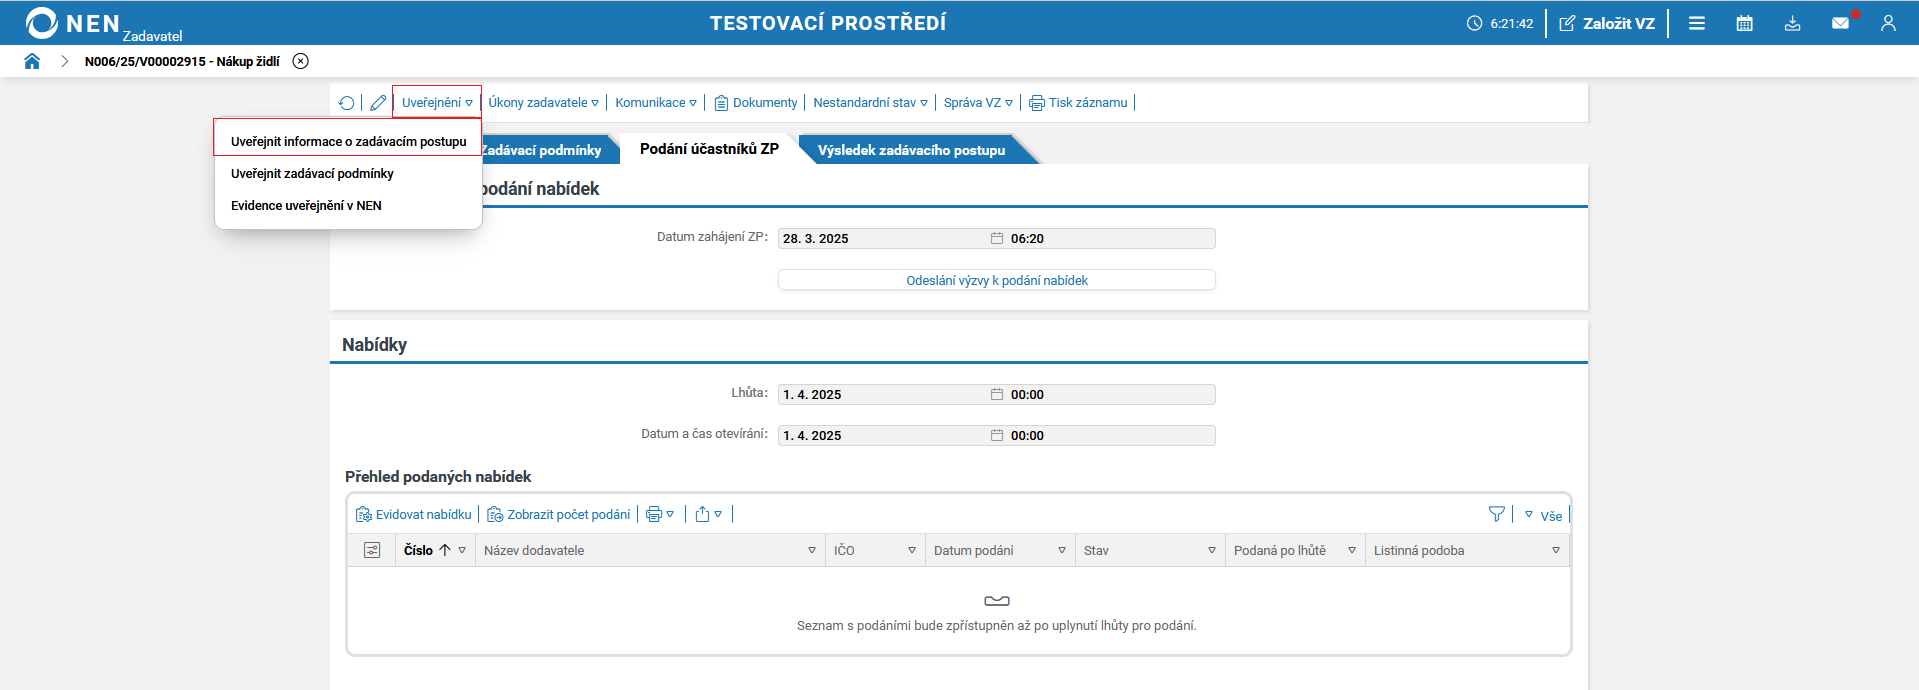Screen dimensions: 1919x690
Task: Open the hamburger menu icon
Action: tap(1697, 23)
